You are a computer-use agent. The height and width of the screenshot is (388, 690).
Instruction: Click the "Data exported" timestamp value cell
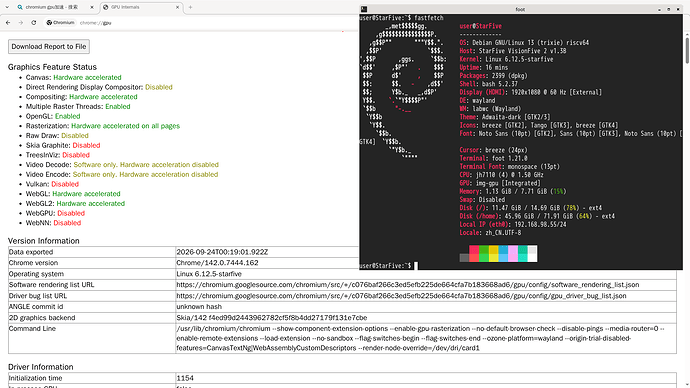(267, 252)
